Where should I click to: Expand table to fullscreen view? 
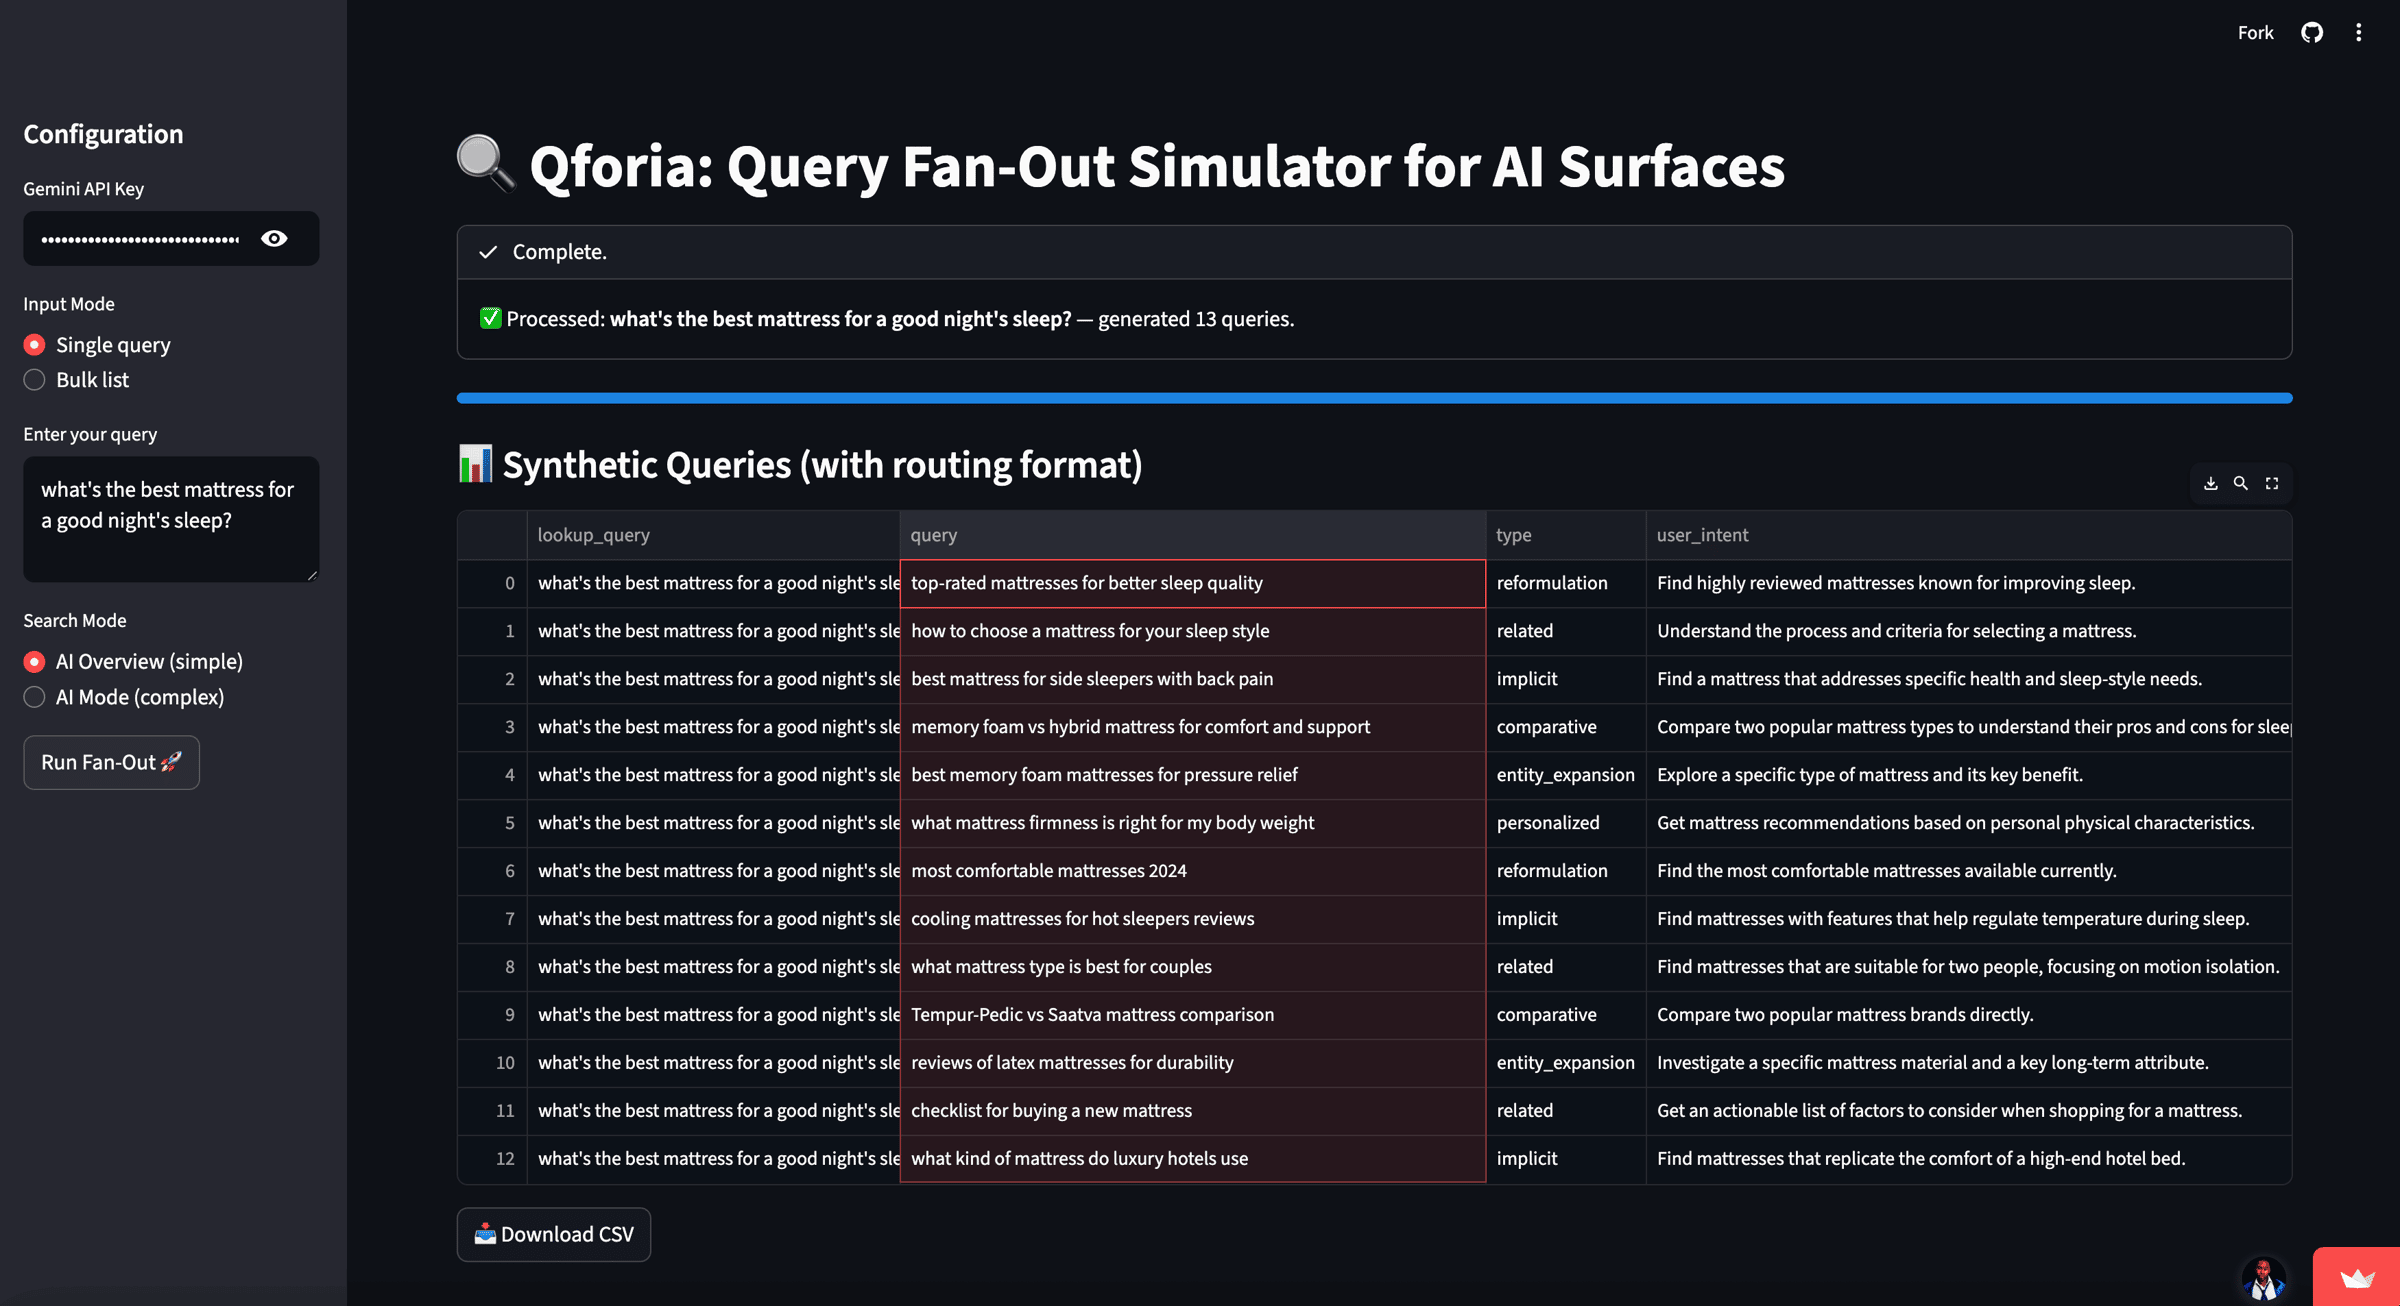click(2272, 484)
